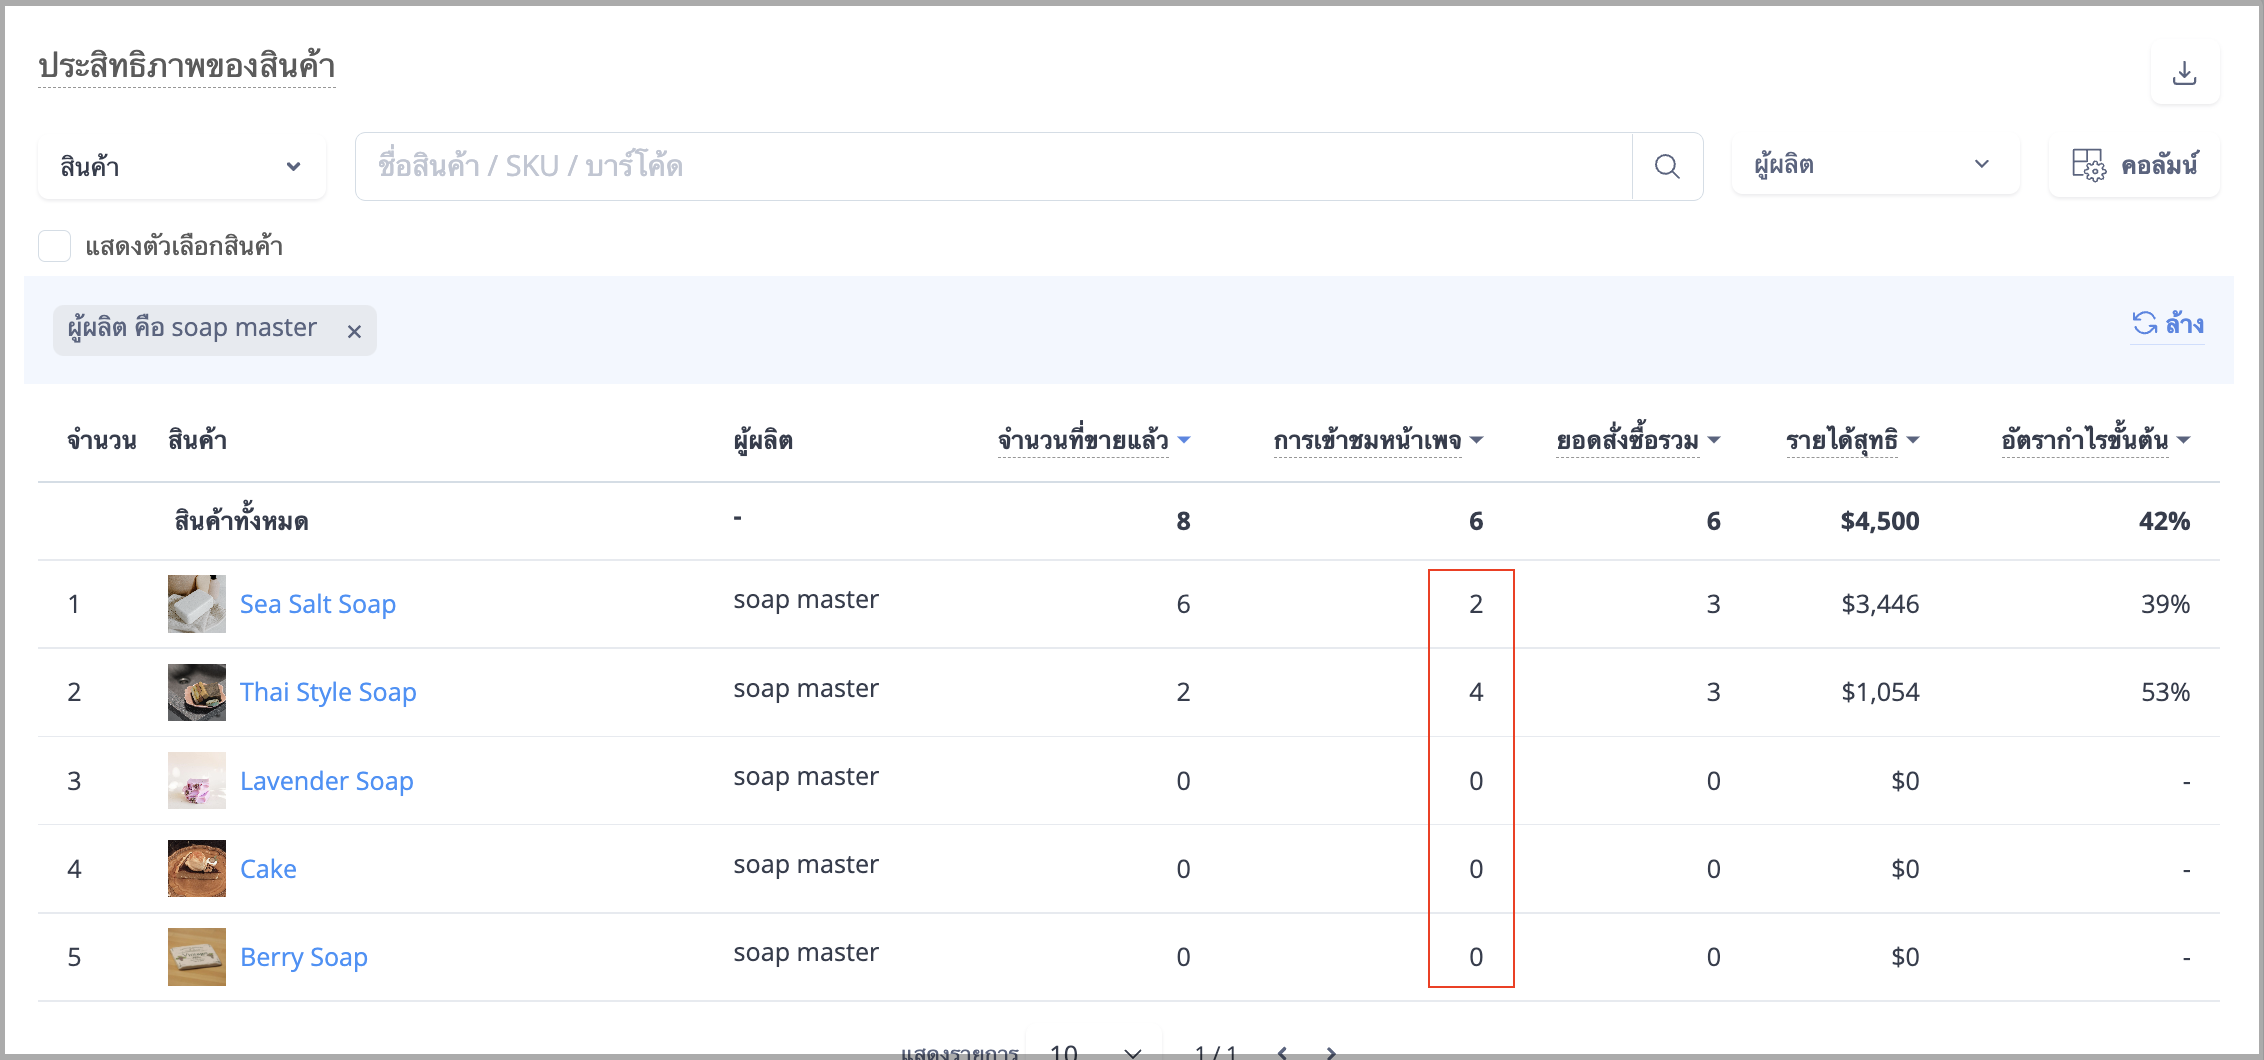Click total net revenue $4,500
2264x1060 pixels.
point(1880,521)
